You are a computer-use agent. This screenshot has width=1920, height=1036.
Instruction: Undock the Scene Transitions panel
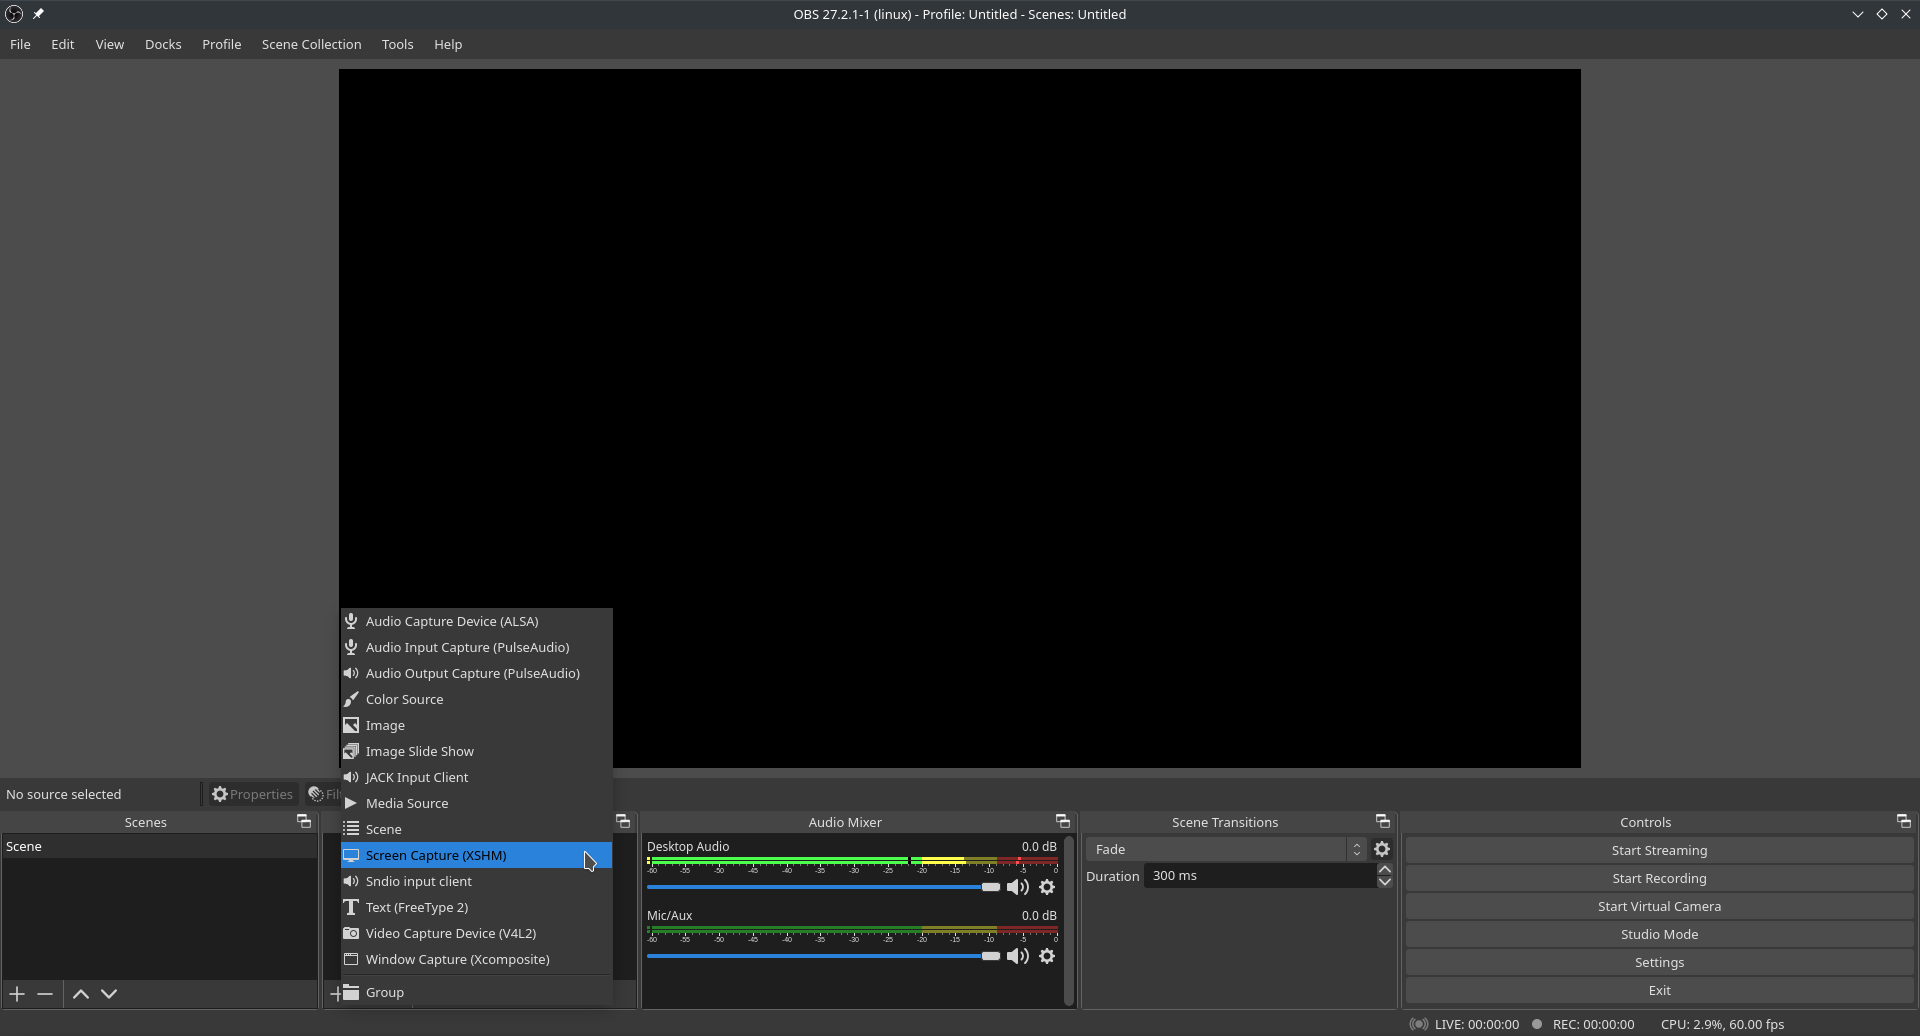click(1383, 821)
